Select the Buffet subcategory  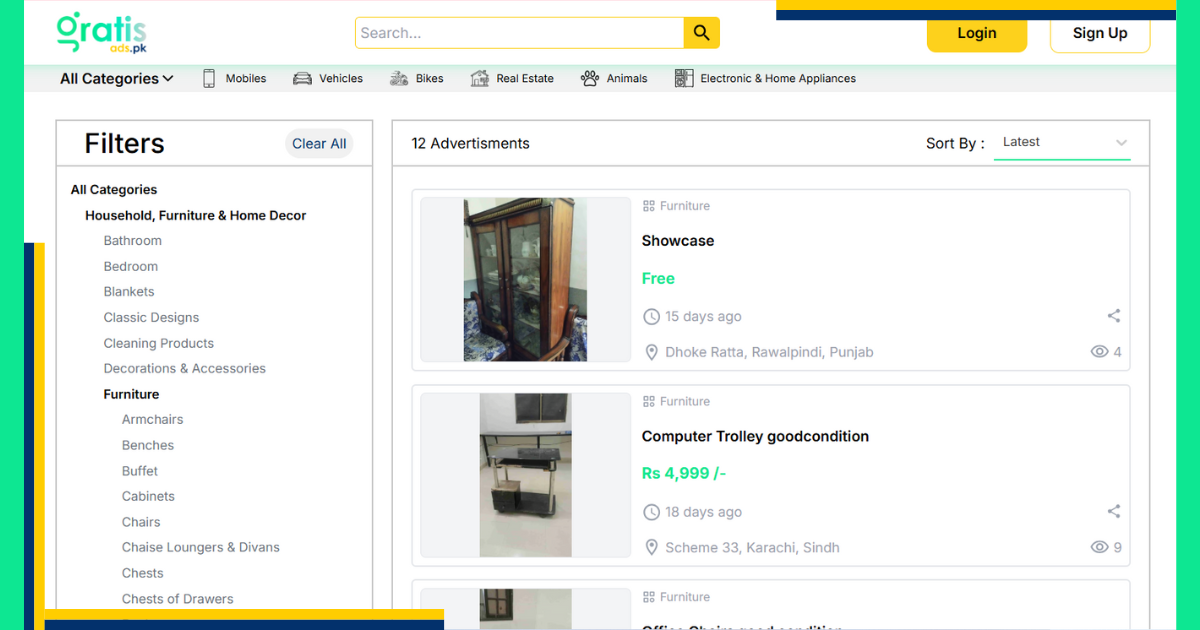coord(140,471)
